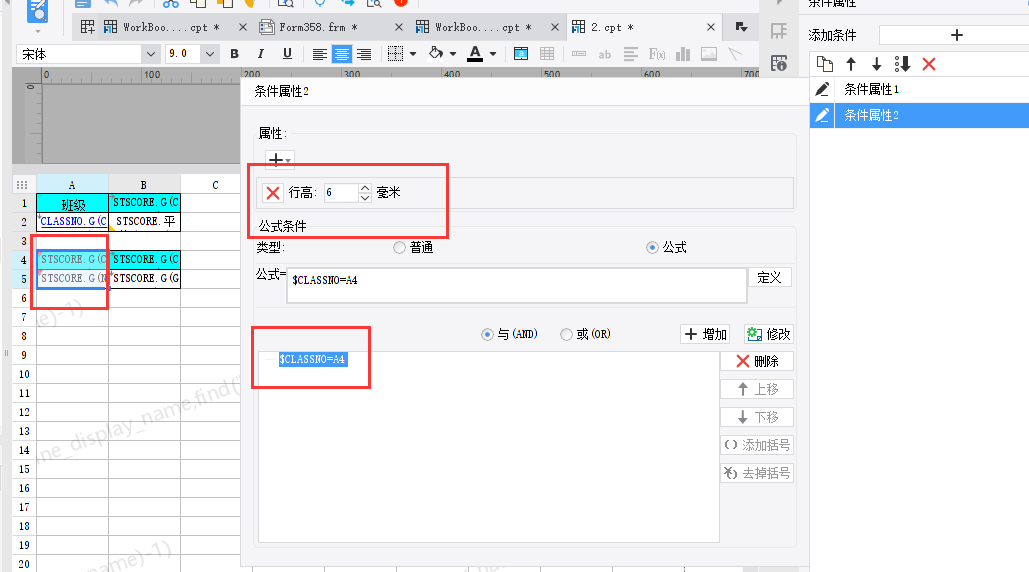Remove the 行高 property with red X
The height and width of the screenshot is (572, 1029).
(273, 193)
